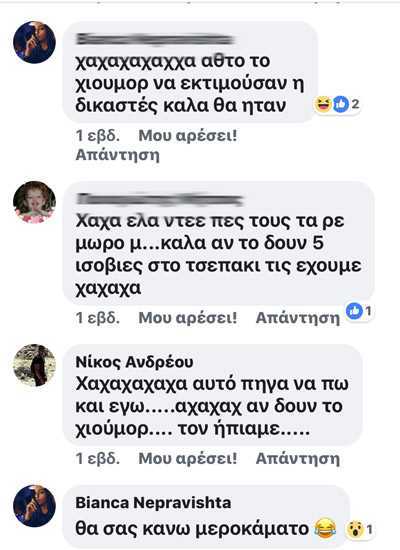The image size is (400, 550).
Task: Click the thumbs-up reaction icon on first comment
Action: pos(340,105)
